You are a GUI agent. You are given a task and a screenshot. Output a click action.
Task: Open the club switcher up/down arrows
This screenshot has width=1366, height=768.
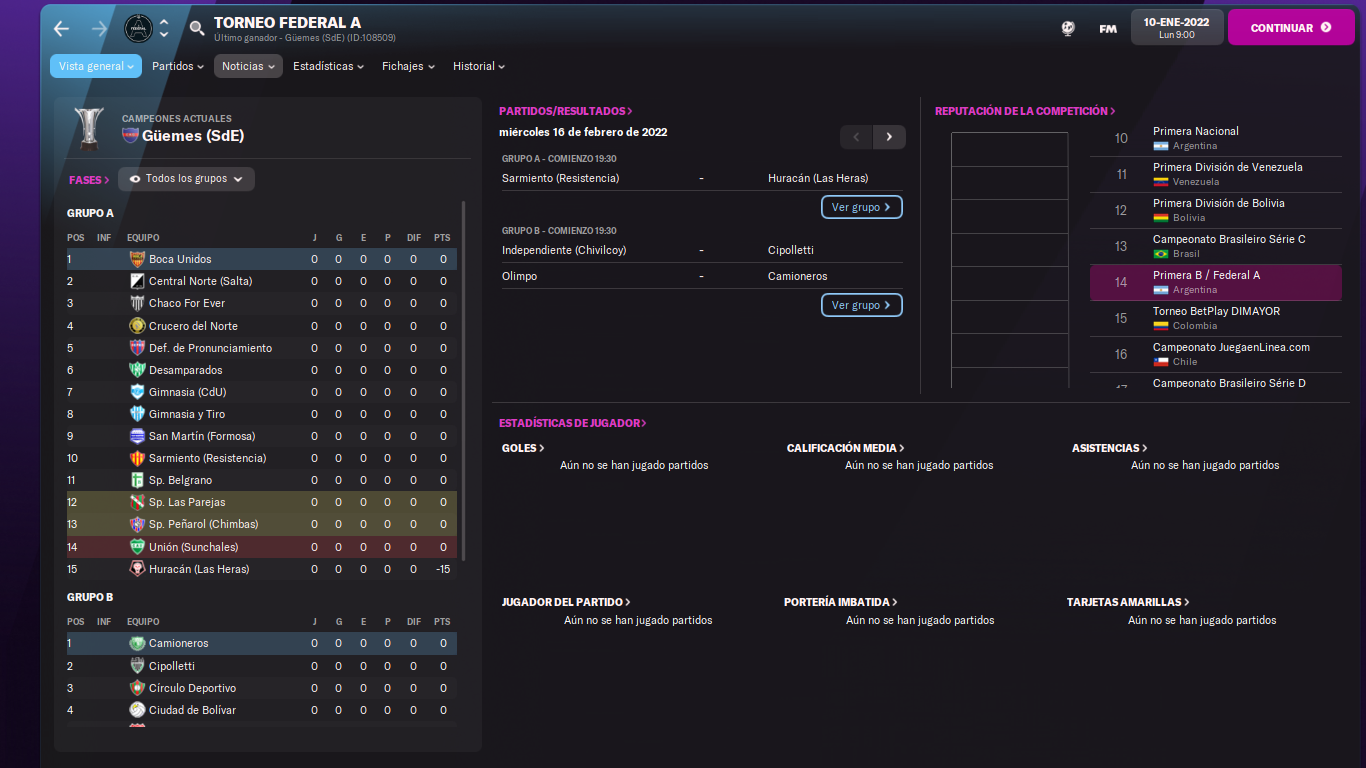point(164,28)
